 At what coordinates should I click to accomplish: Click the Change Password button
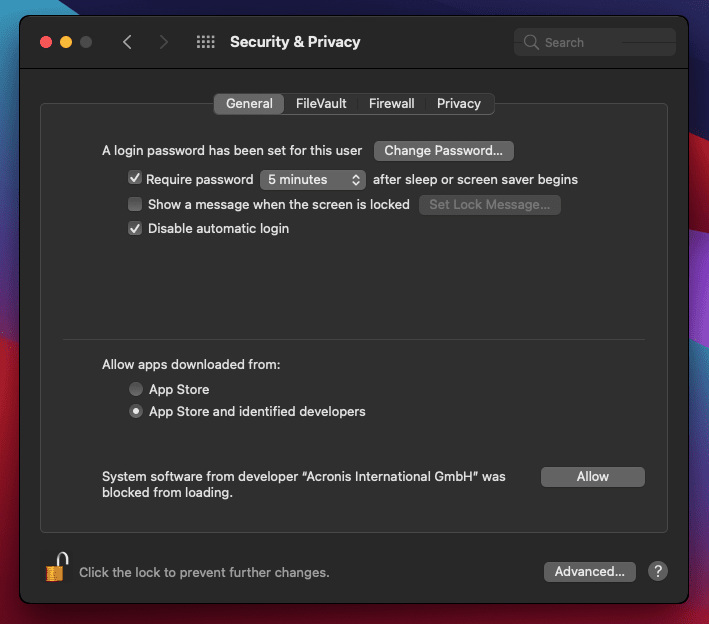coord(443,151)
